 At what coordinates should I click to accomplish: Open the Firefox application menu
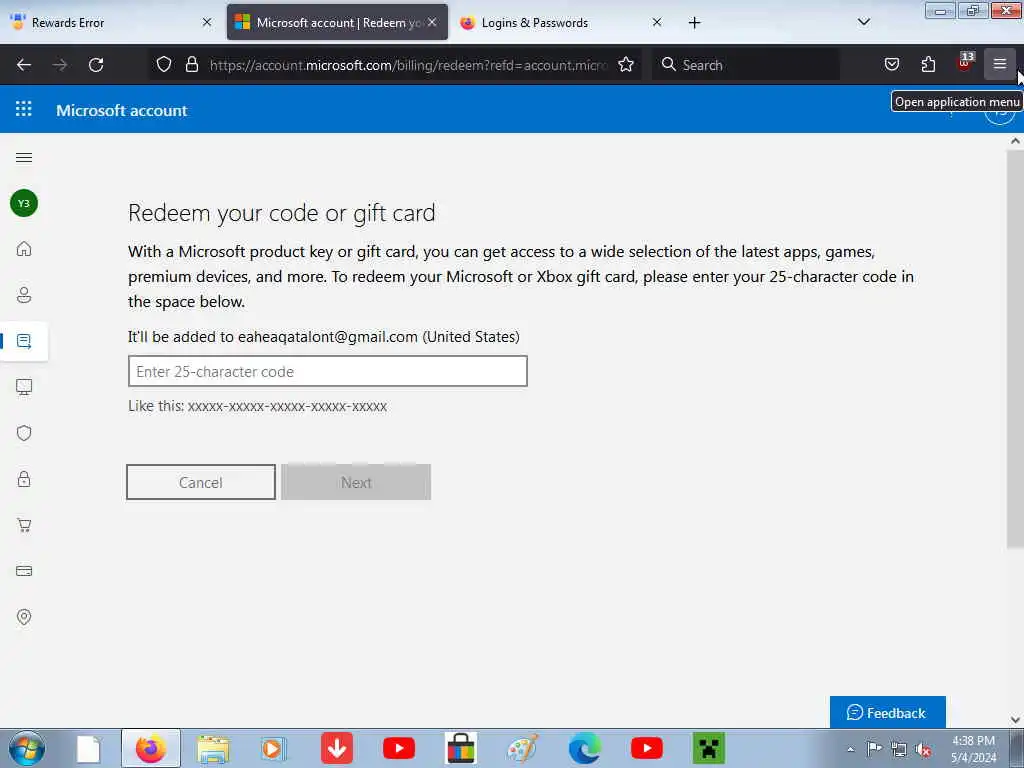(999, 64)
